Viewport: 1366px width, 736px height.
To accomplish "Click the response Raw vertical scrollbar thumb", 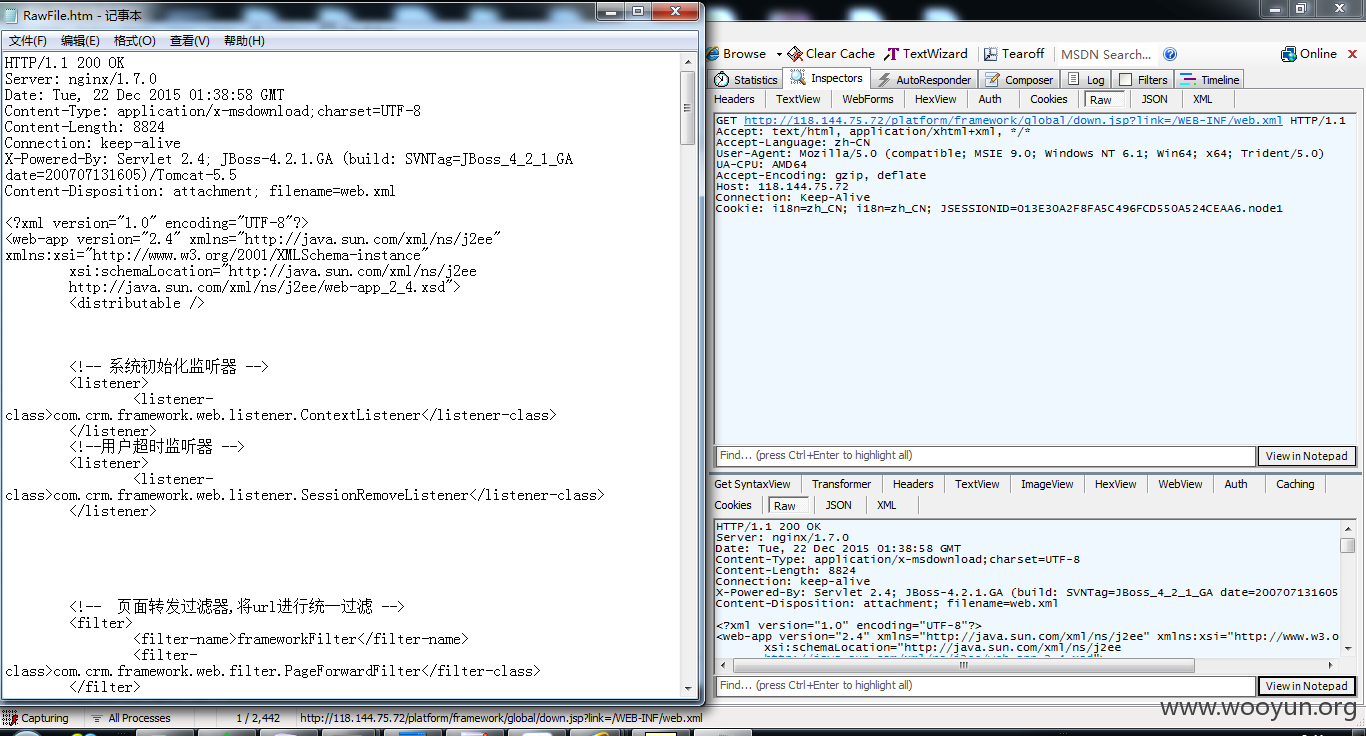I will [1348, 545].
